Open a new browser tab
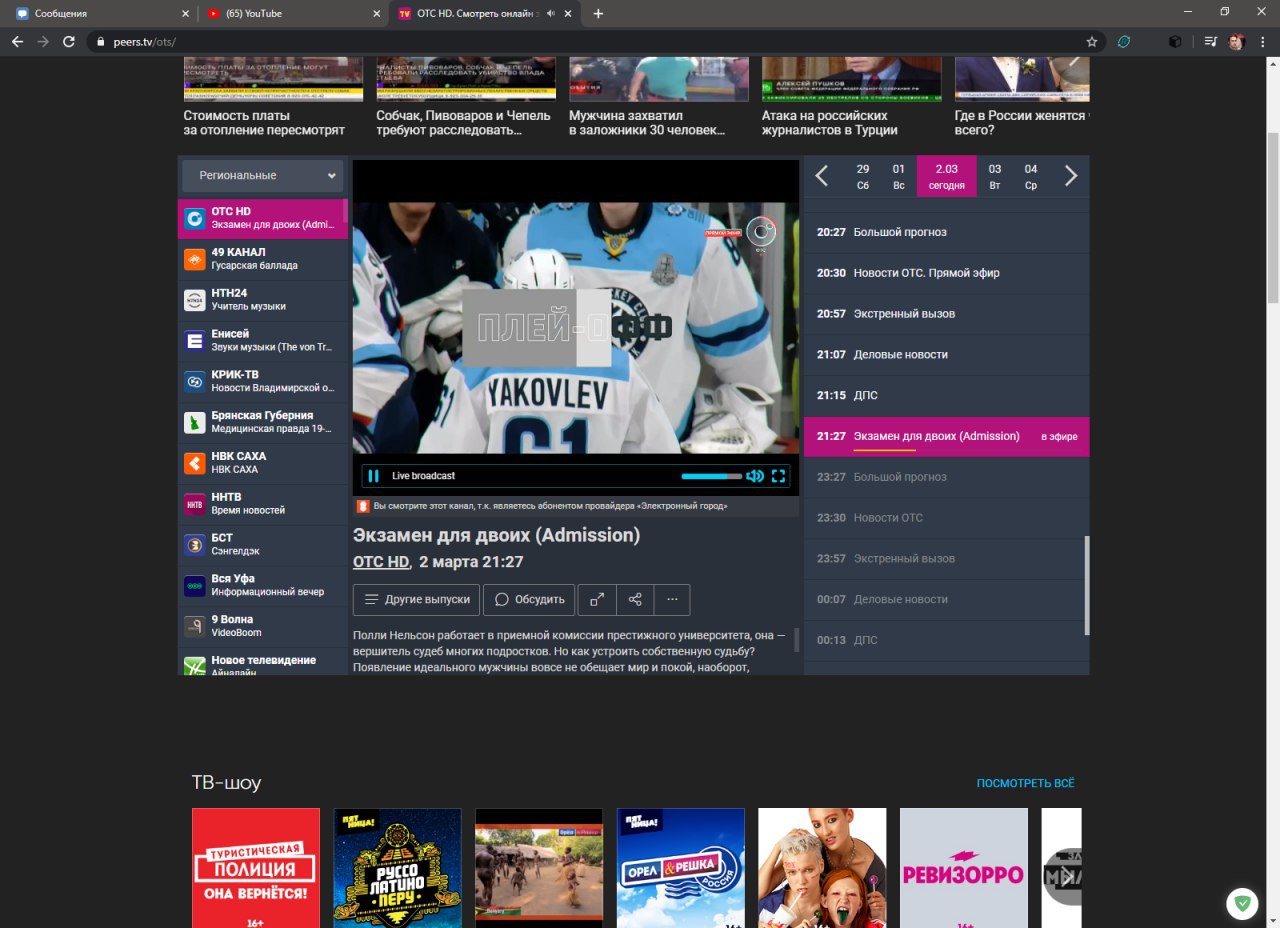The width and height of the screenshot is (1280, 928). point(598,14)
